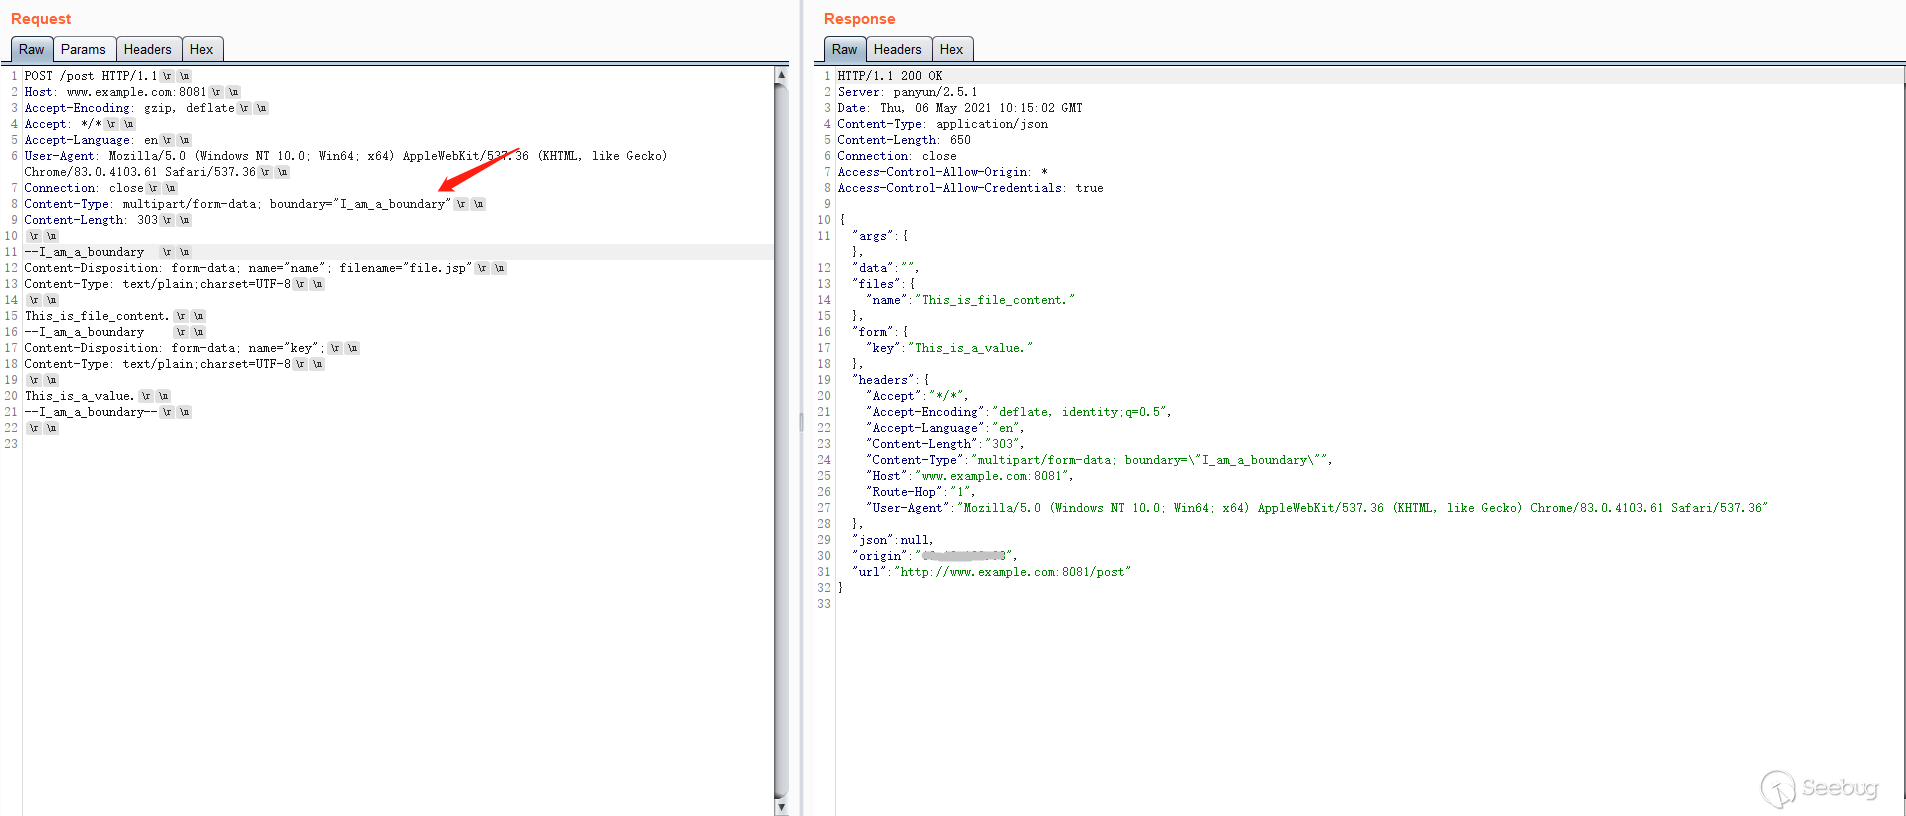The image size is (1906, 816).
Task: Click the "url" value in response JSON
Action: click(x=1012, y=572)
